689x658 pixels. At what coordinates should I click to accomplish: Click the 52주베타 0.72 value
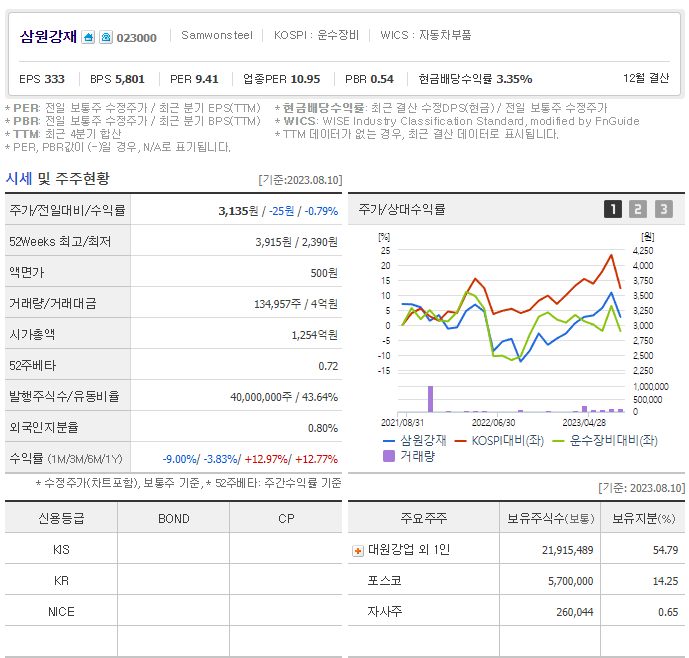coord(328,366)
